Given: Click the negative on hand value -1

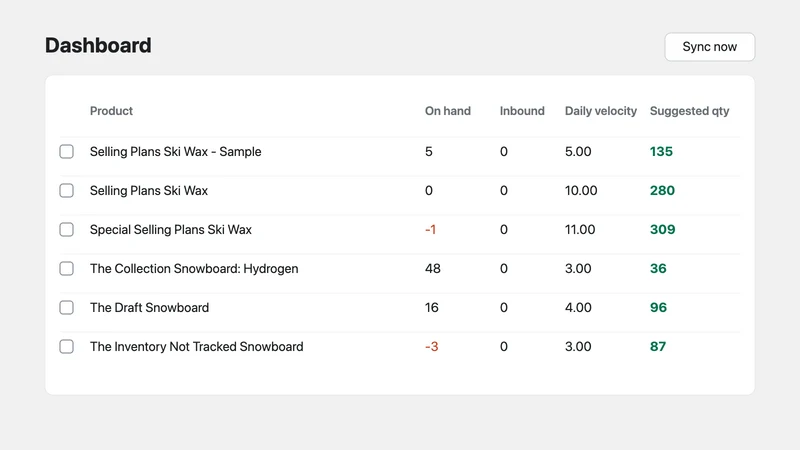Looking at the screenshot, I should pos(430,230).
